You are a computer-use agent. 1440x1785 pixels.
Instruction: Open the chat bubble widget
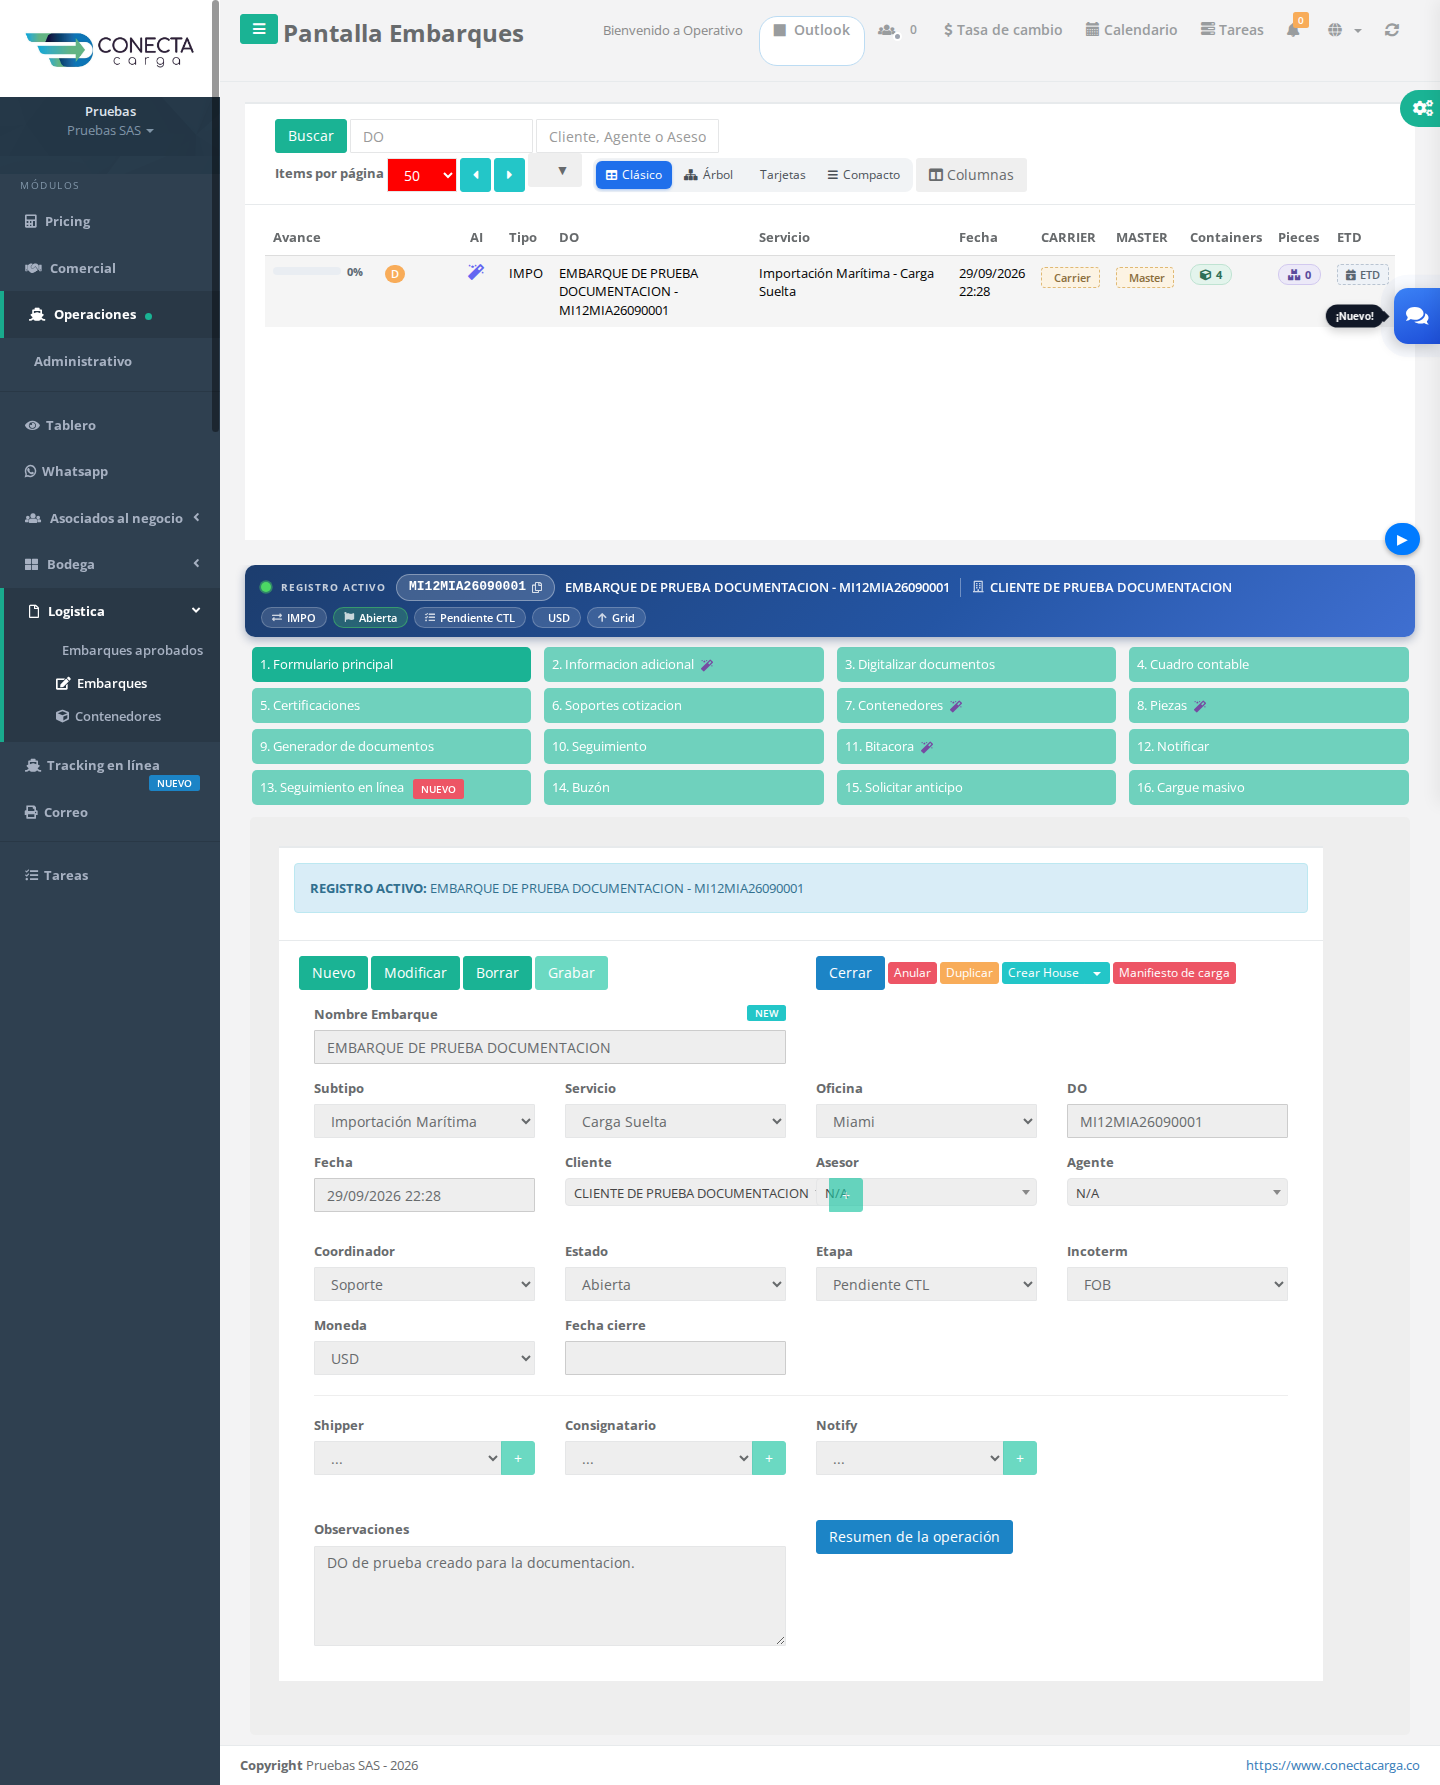pyautogui.click(x=1417, y=316)
